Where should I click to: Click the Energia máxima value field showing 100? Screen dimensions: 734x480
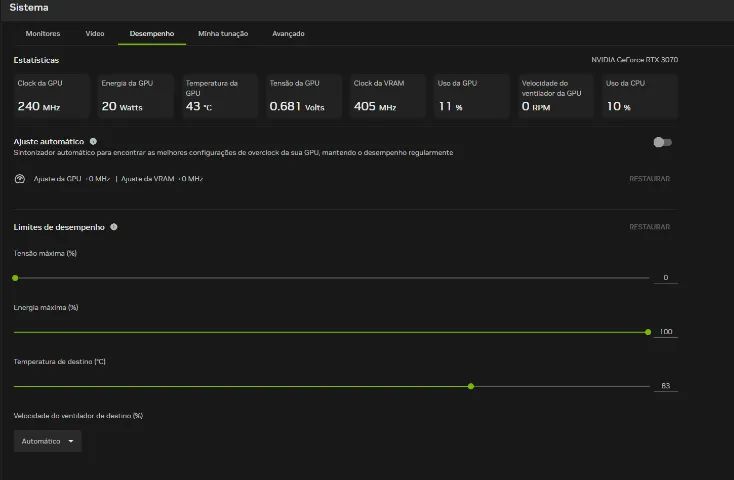tap(666, 332)
